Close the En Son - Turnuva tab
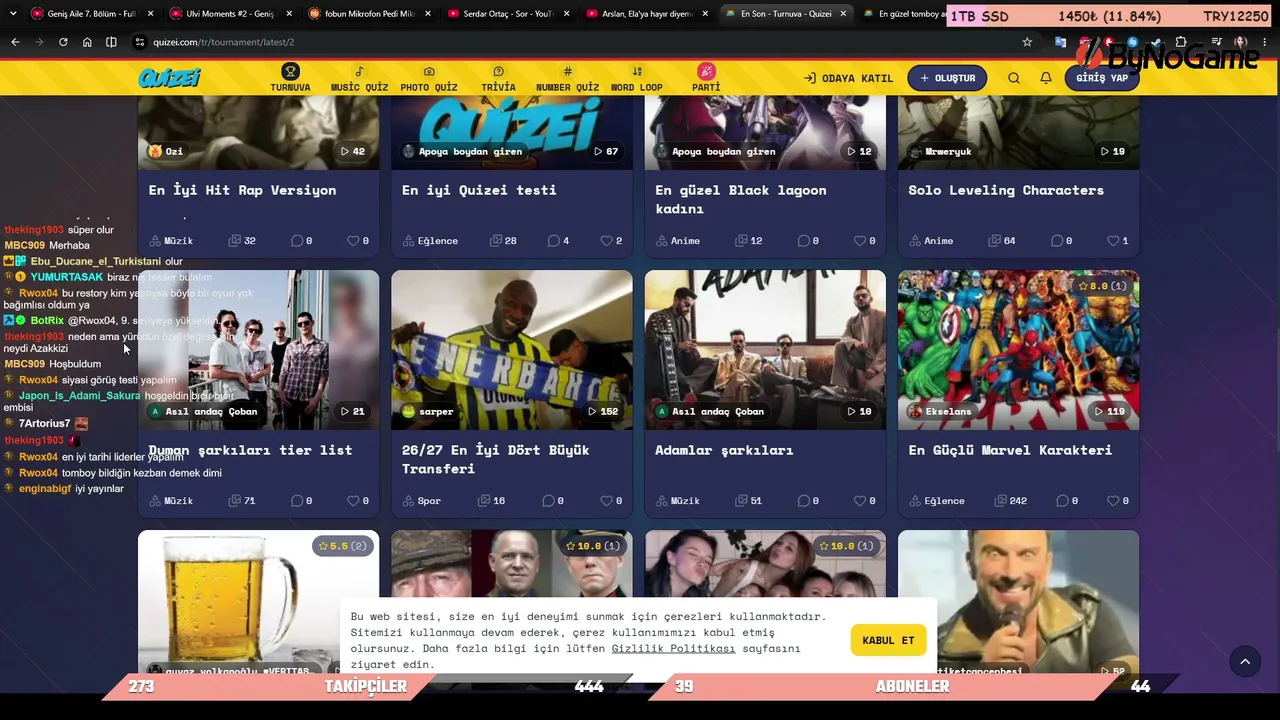The height and width of the screenshot is (720, 1280). coord(842,14)
